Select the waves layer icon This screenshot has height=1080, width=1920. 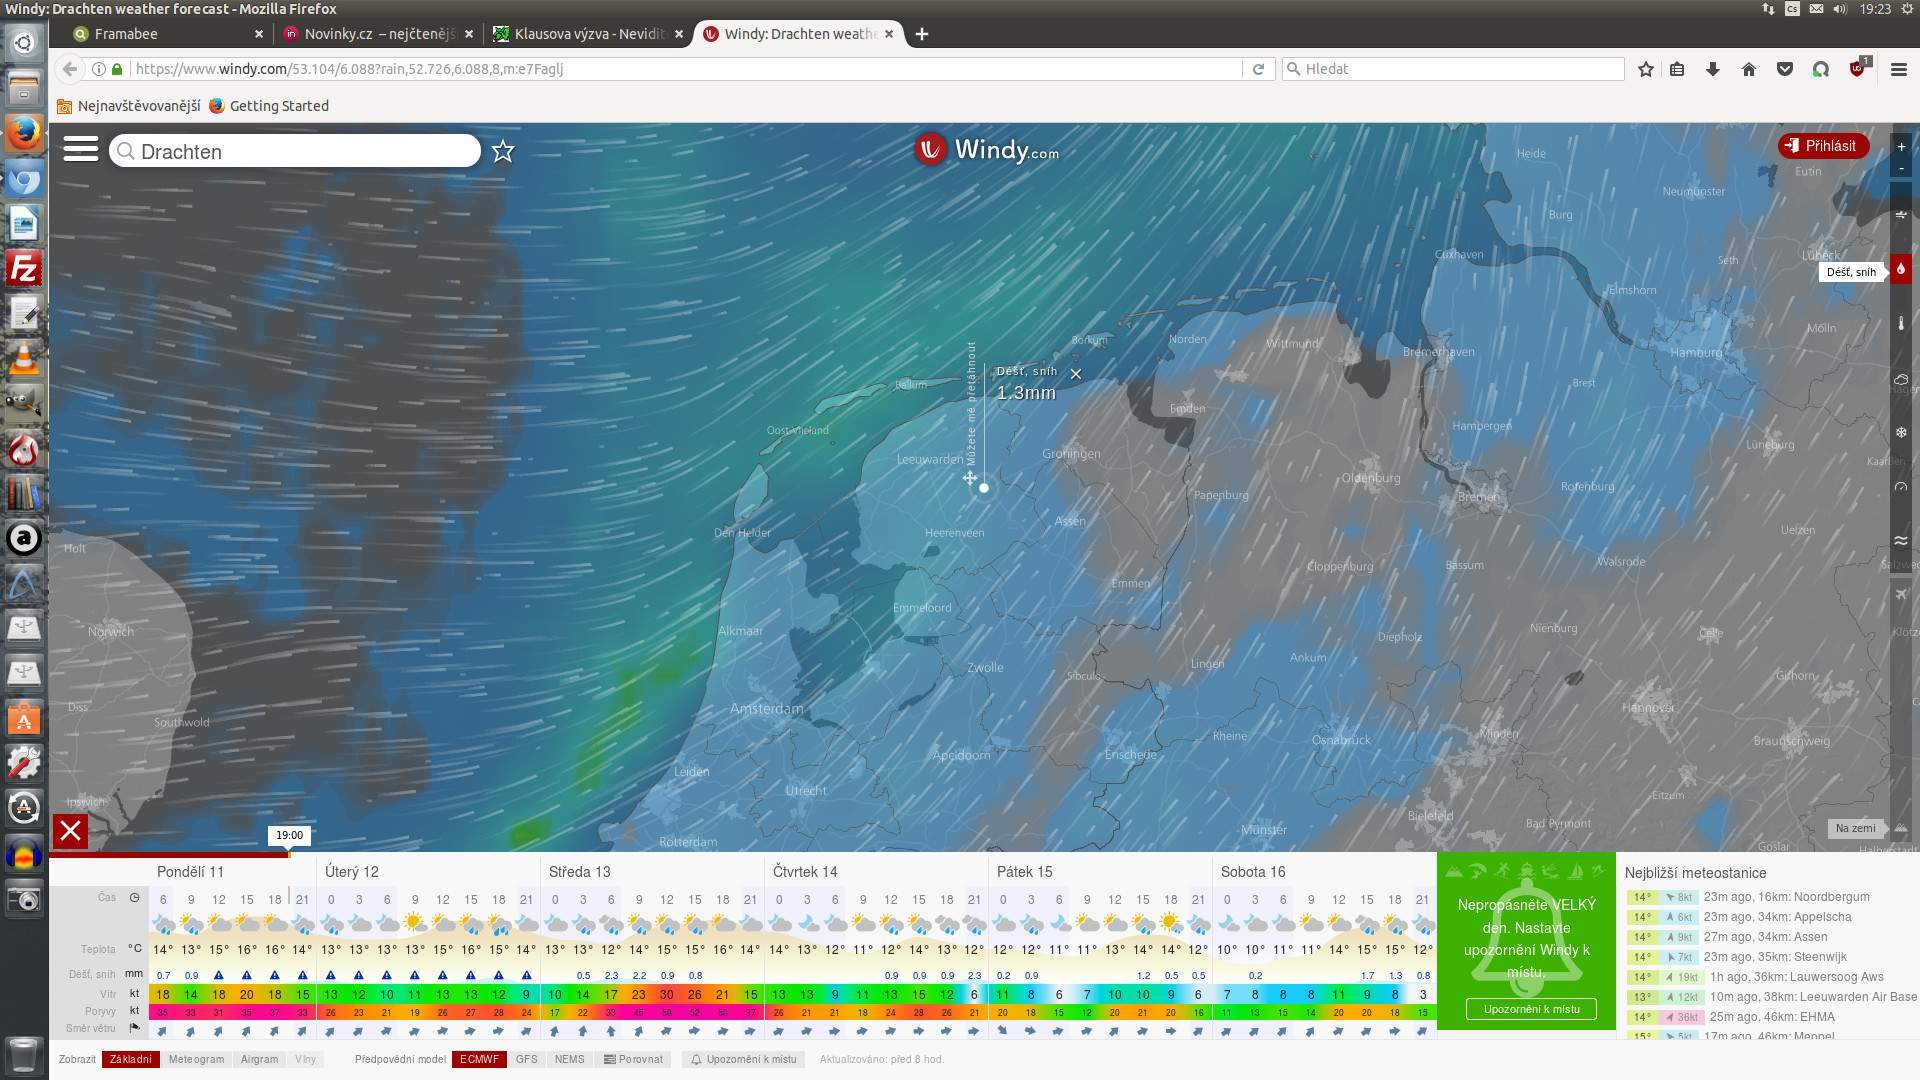pyautogui.click(x=1900, y=541)
